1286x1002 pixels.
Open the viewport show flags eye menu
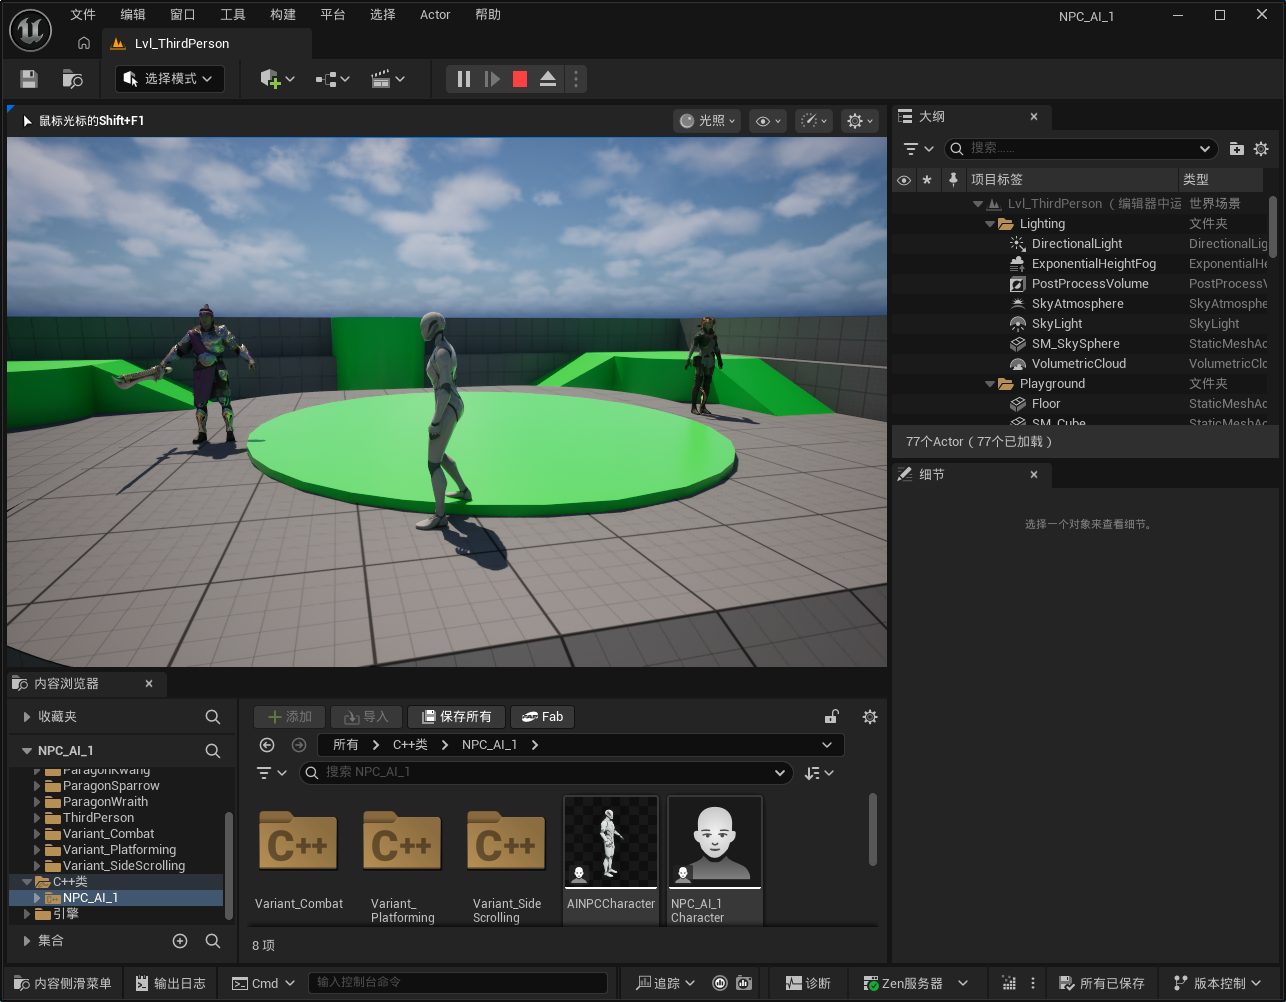(768, 121)
